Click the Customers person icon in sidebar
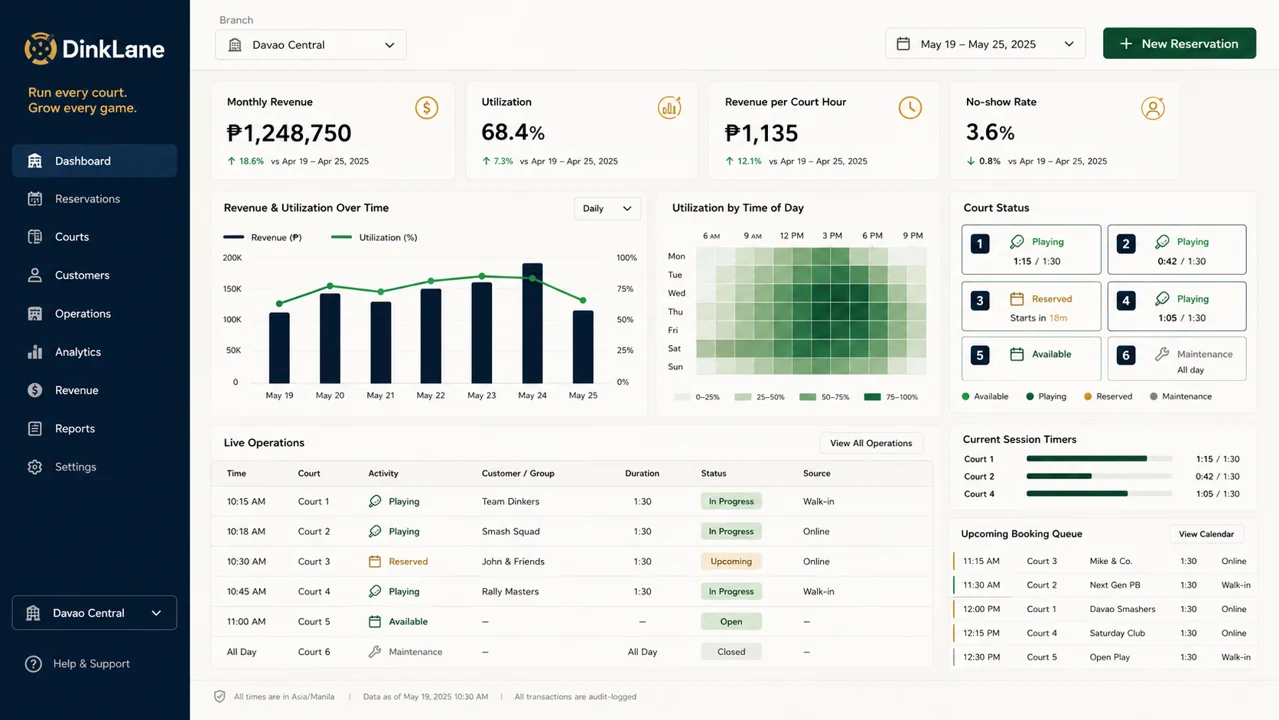Viewport: 1279px width, 720px height. click(x=35, y=275)
